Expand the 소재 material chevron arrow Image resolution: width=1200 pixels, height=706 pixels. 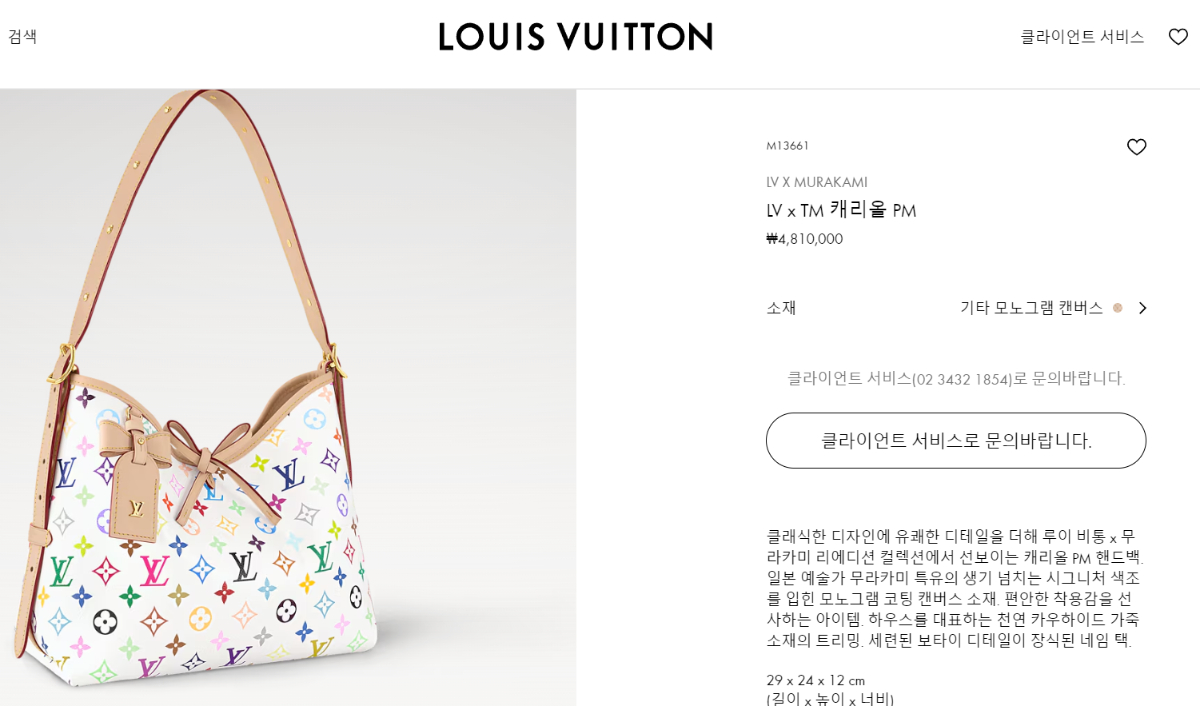tap(1142, 308)
